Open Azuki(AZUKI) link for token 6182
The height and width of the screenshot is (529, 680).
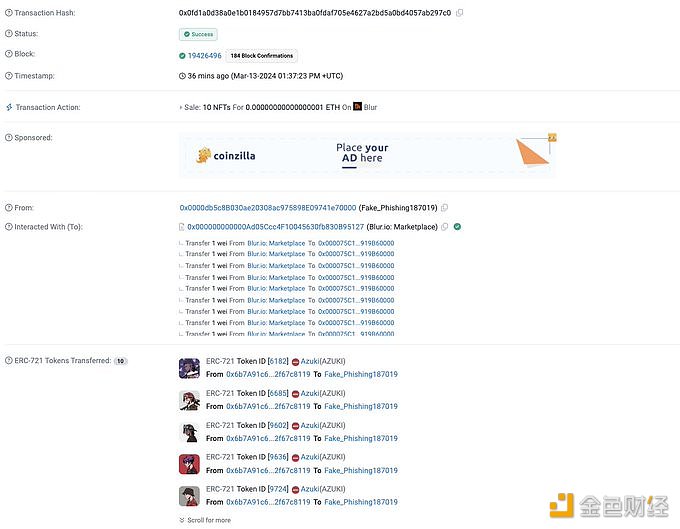[323, 361]
